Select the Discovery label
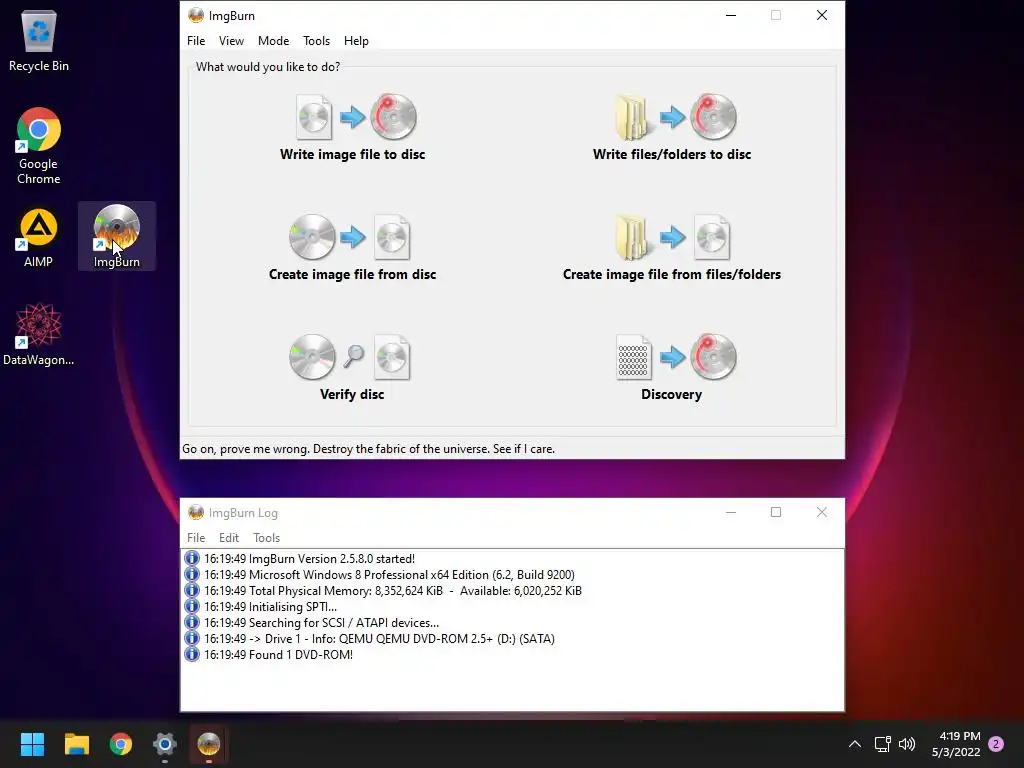The image size is (1024, 768). (x=671, y=394)
